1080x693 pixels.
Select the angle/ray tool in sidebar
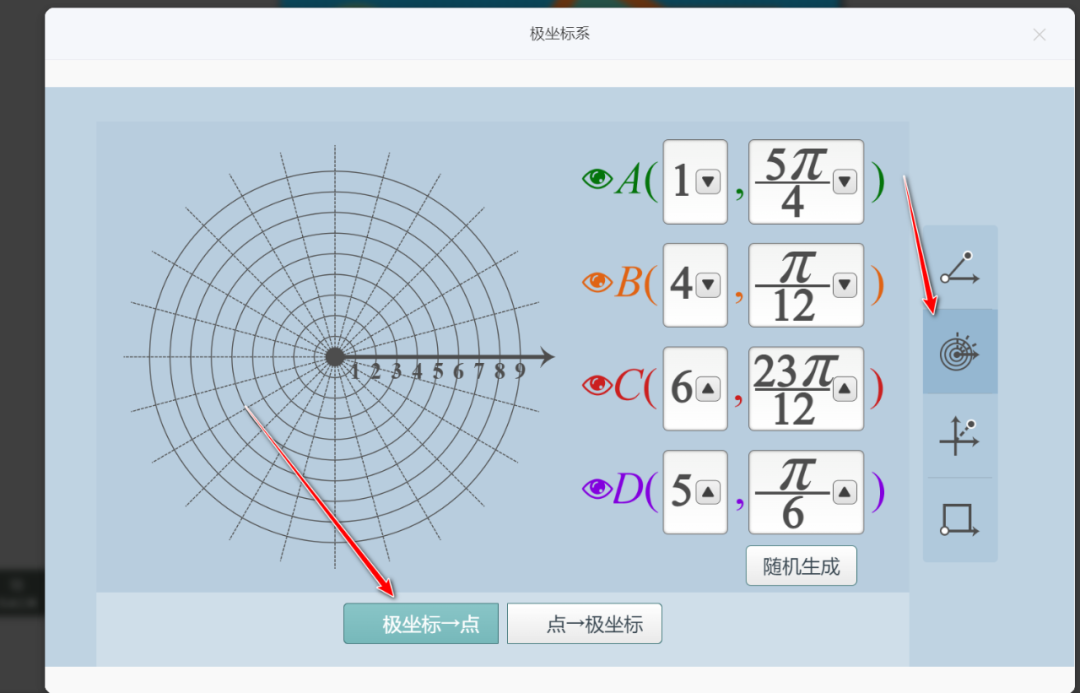pyautogui.click(x=959, y=265)
